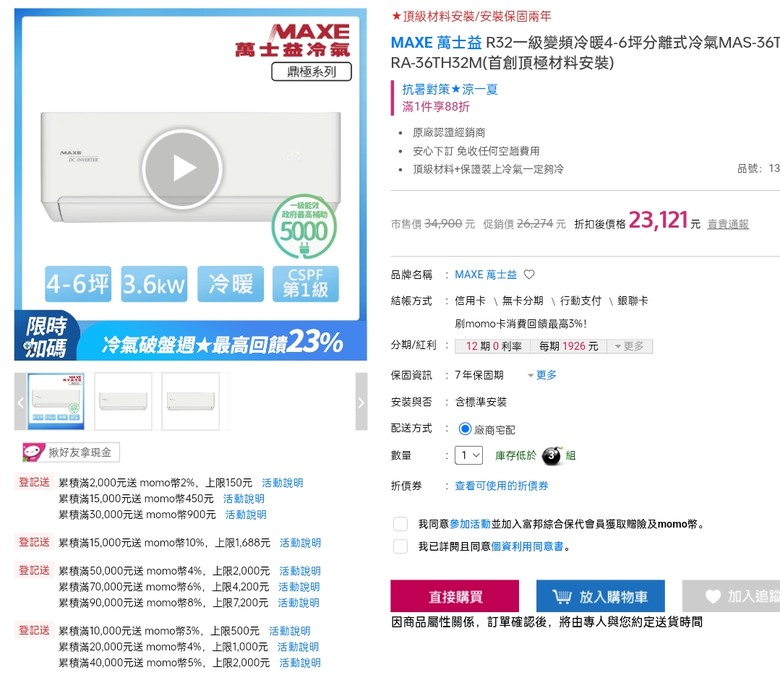
Task: Open the quantity dropdown showing 1
Action: coord(469,455)
